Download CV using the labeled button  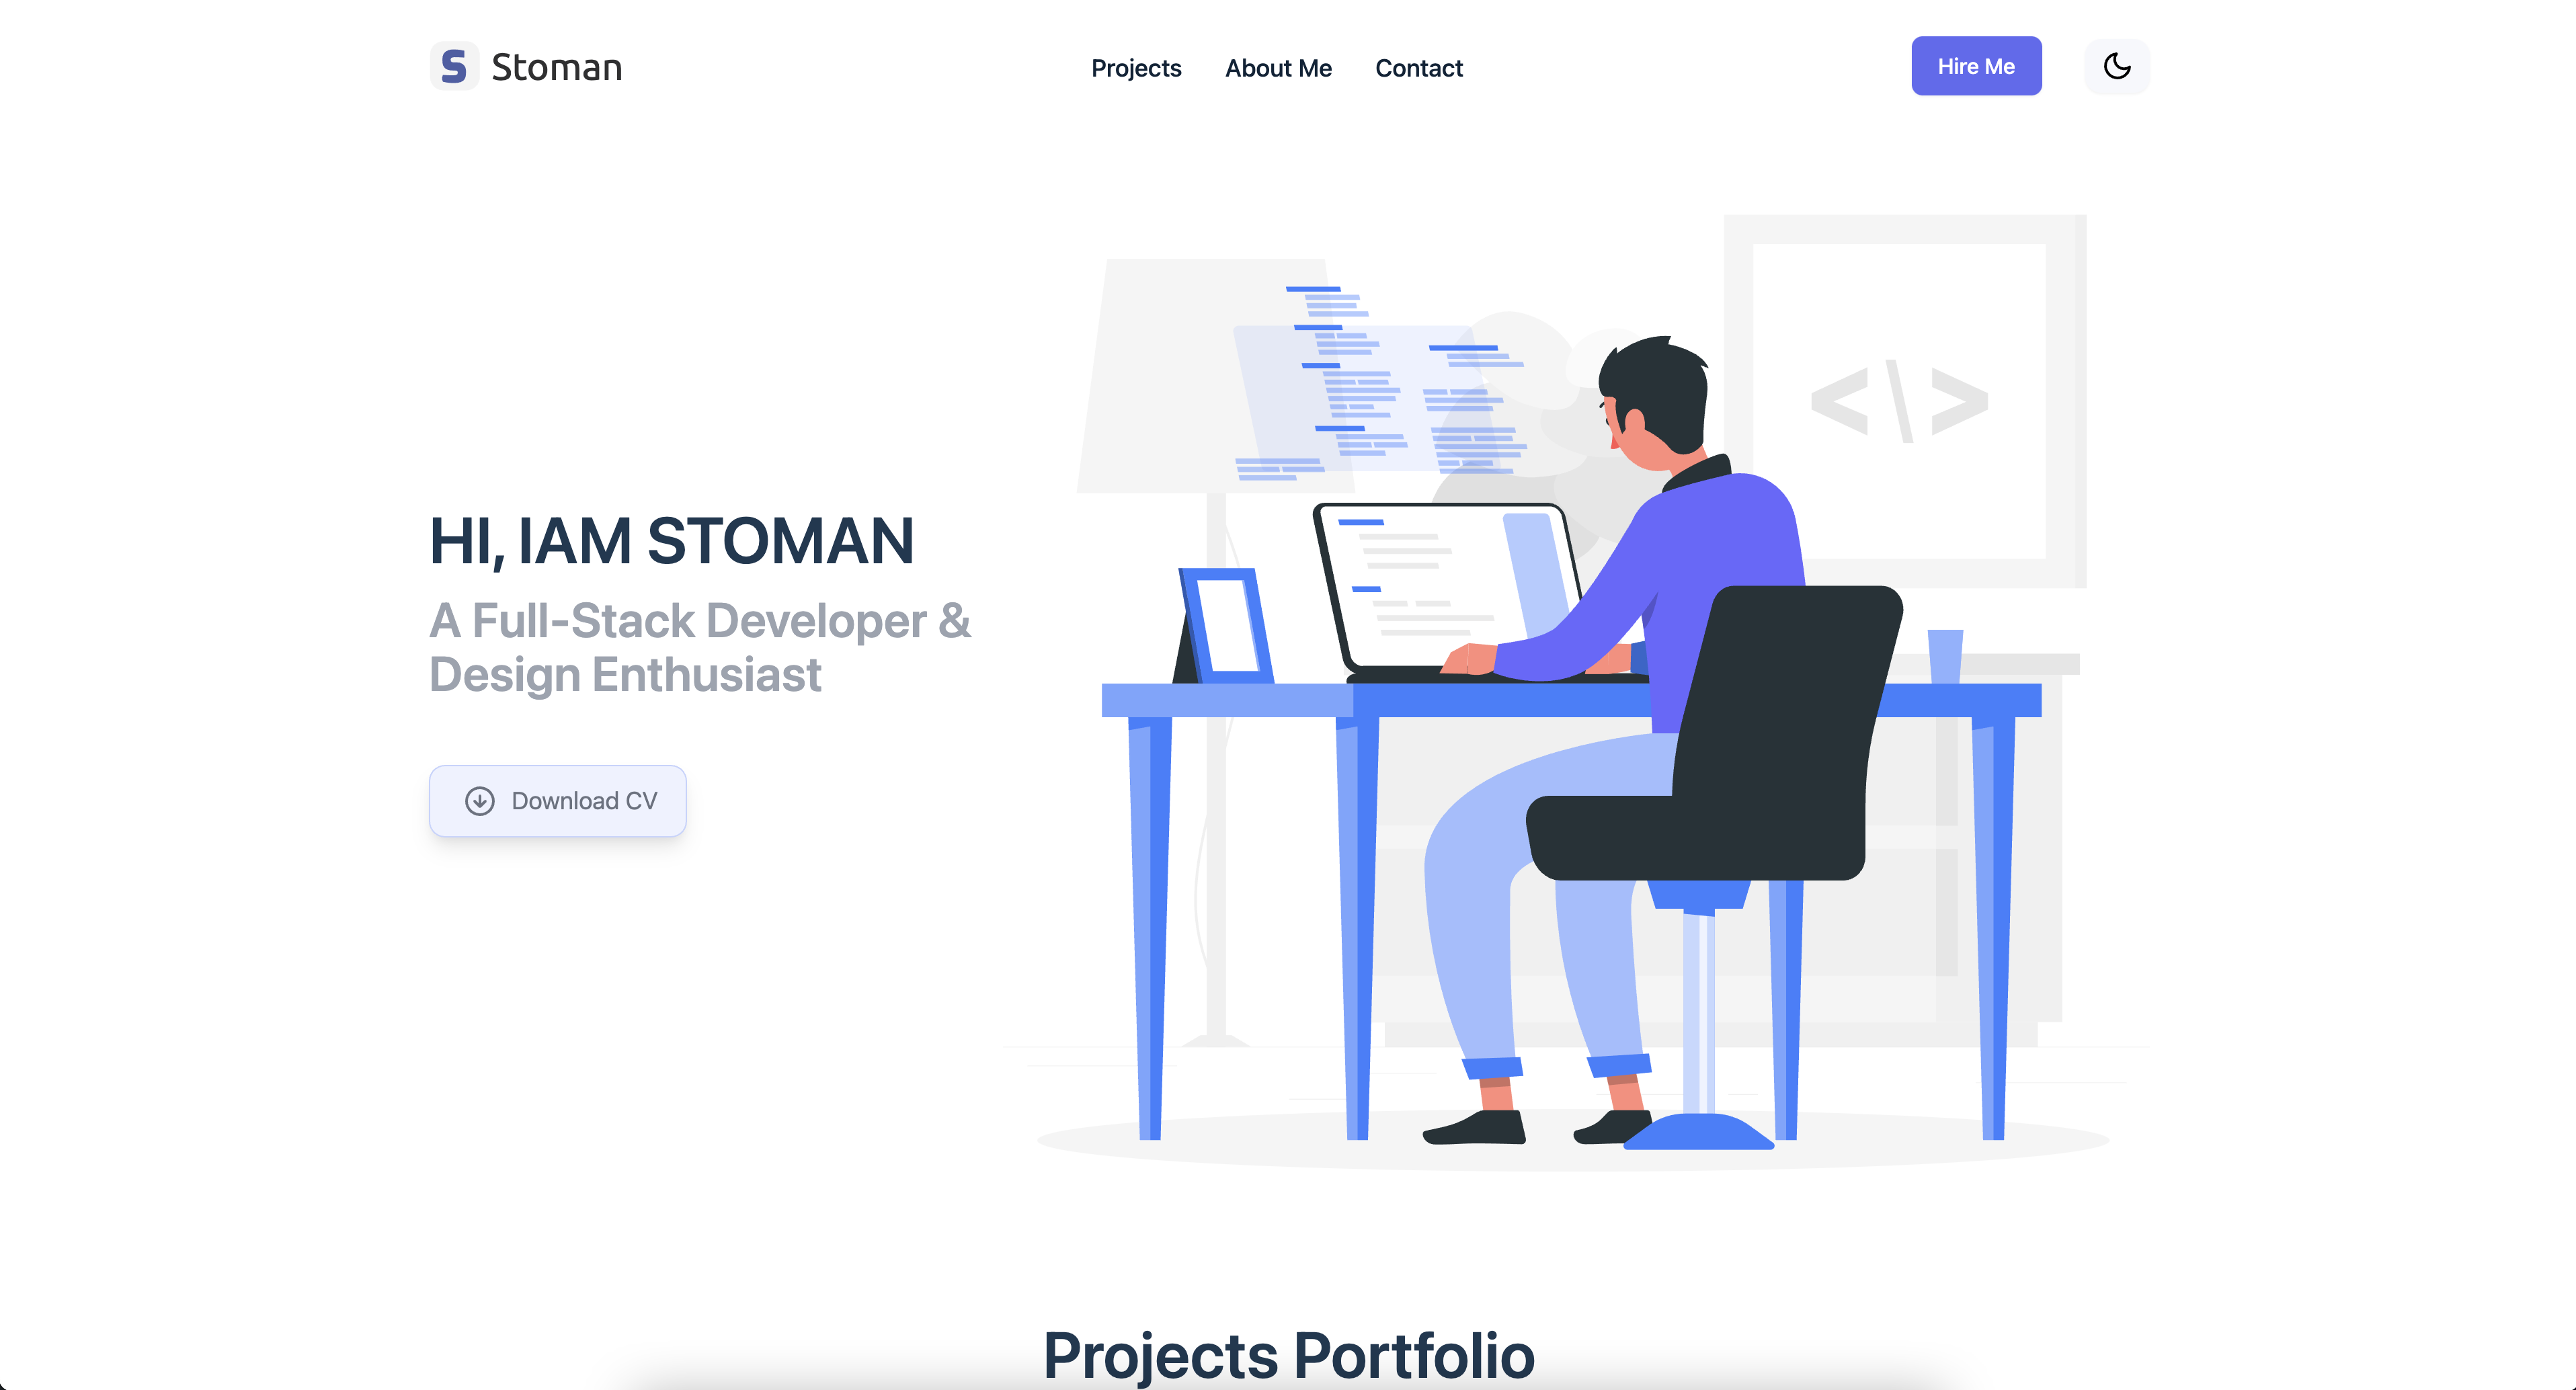click(560, 799)
